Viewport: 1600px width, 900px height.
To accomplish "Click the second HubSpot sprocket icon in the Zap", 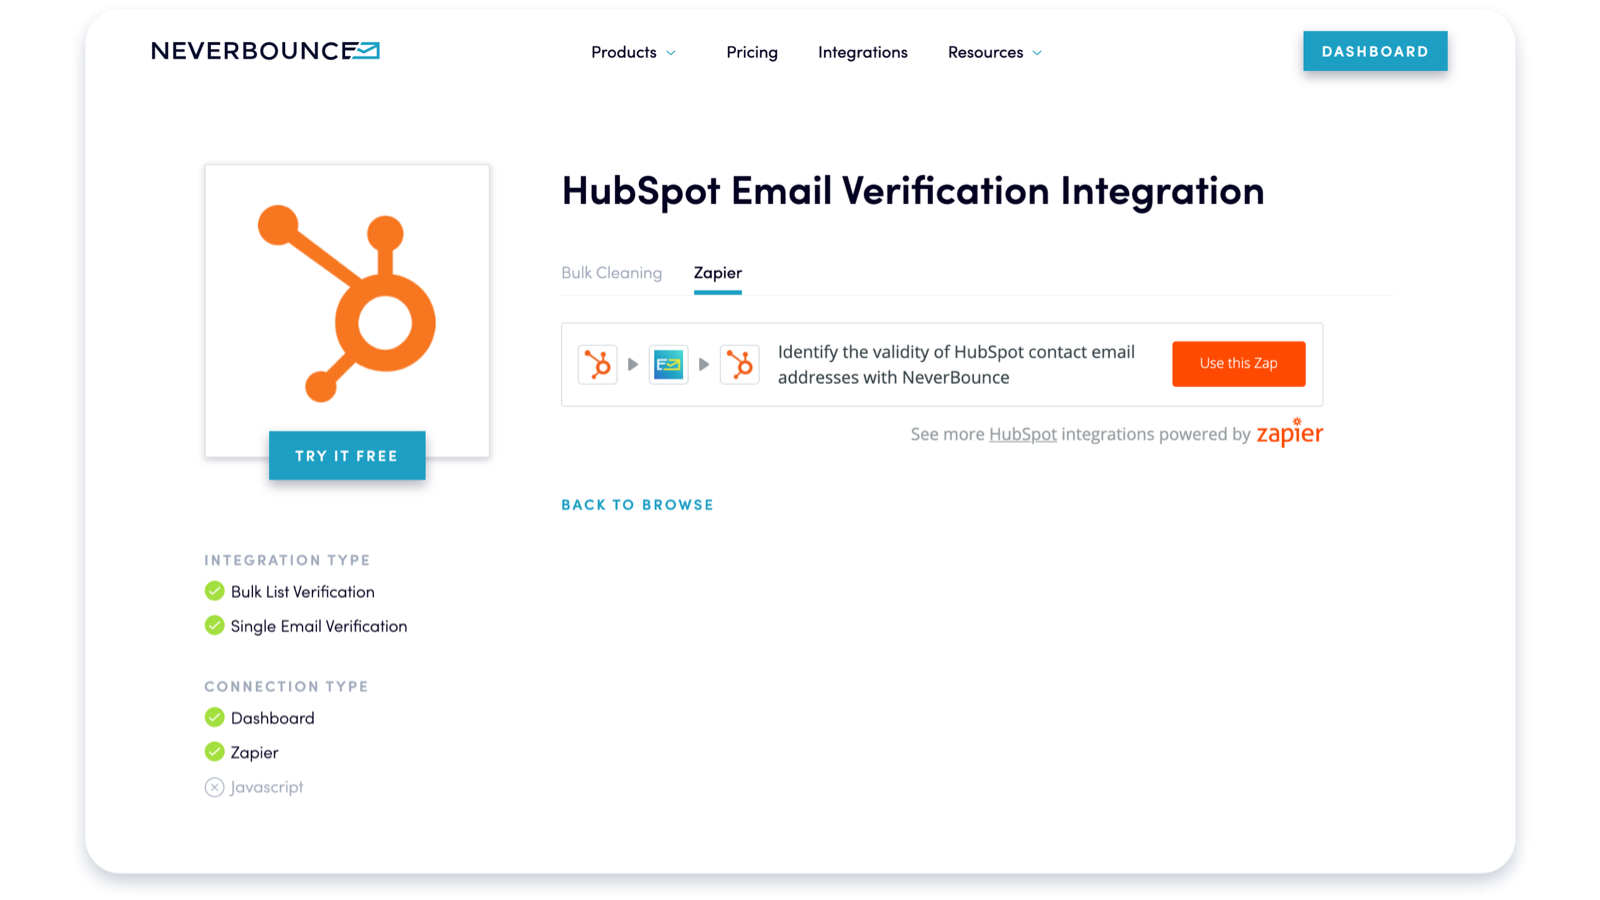I will [x=740, y=364].
